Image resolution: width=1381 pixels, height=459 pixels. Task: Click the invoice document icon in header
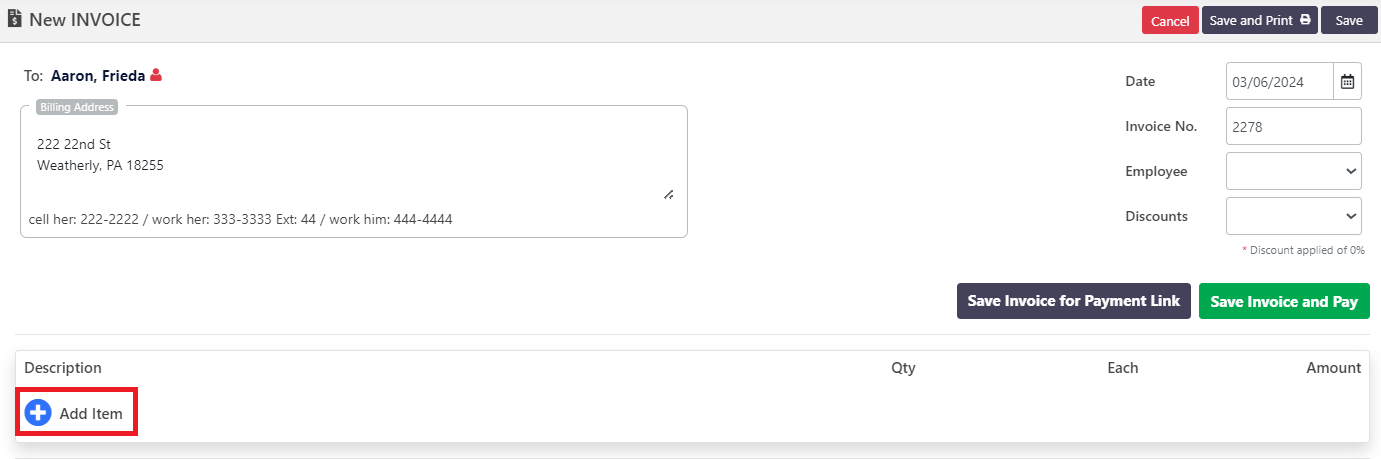pyautogui.click(x=15, y=19)
